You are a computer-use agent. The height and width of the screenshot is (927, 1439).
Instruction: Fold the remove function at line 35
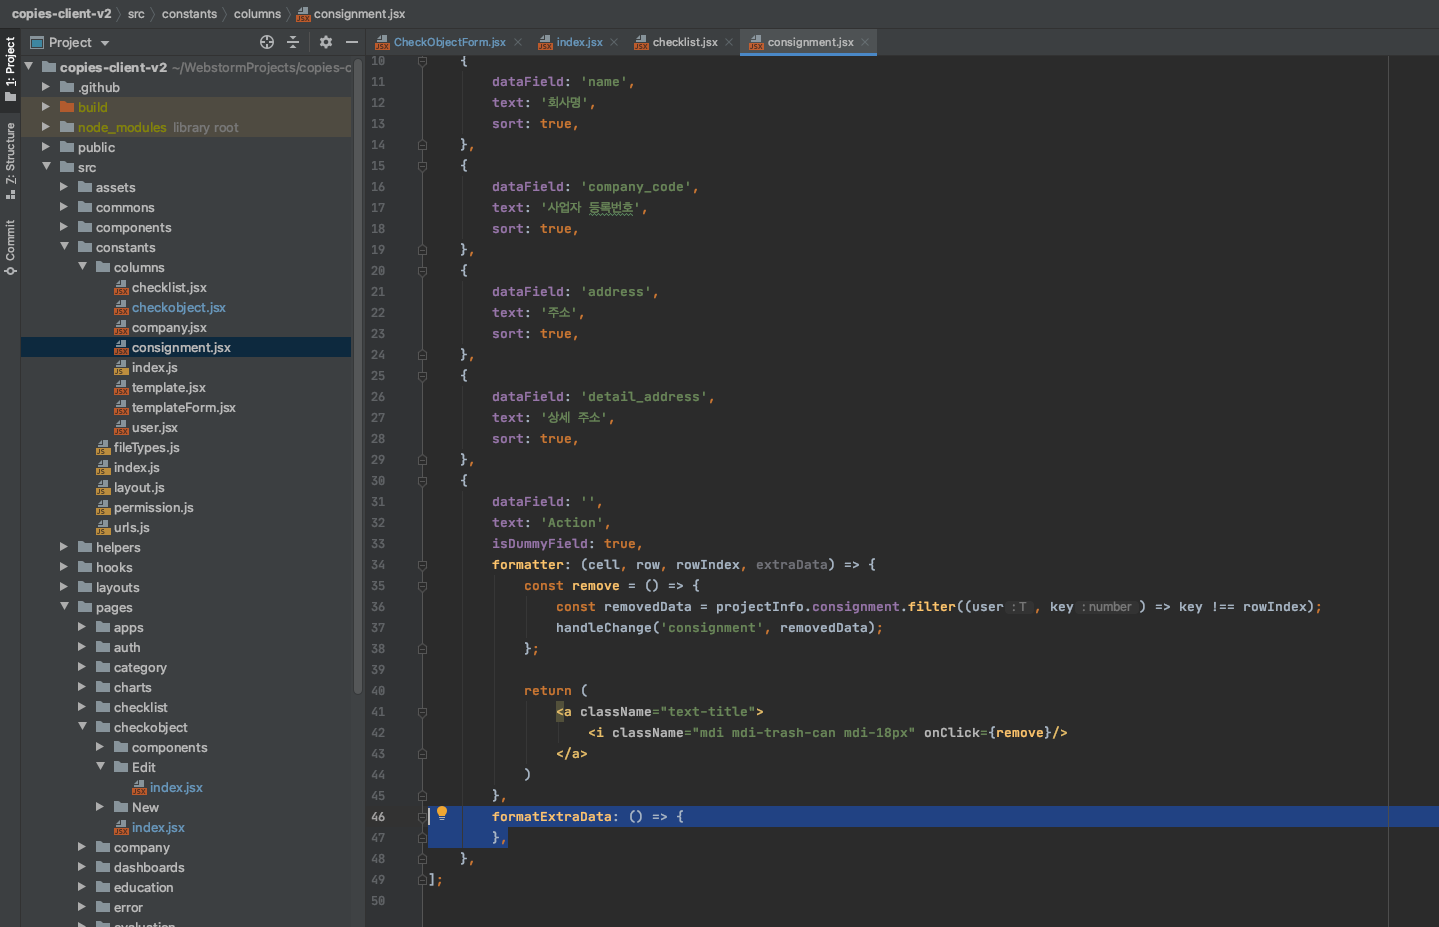coord(422,586)
